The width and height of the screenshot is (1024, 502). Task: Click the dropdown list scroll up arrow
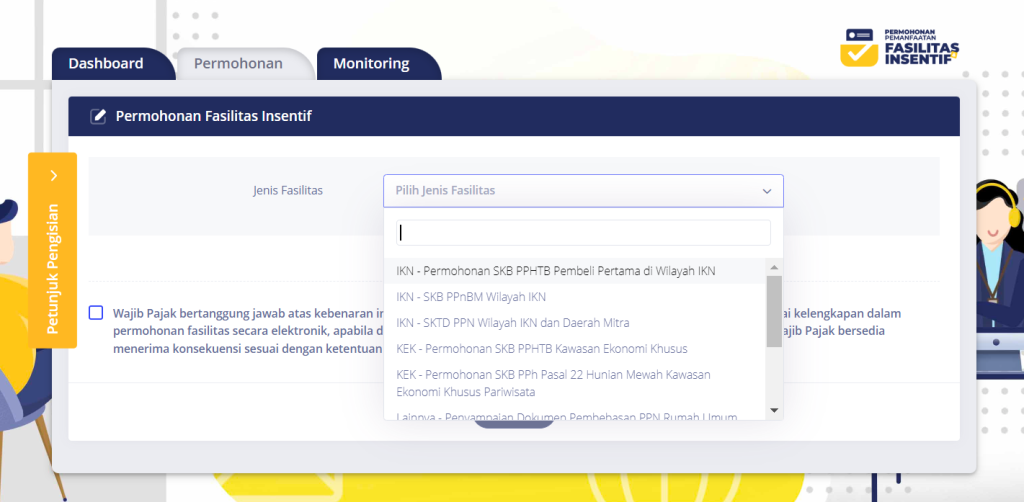[773, 266]
